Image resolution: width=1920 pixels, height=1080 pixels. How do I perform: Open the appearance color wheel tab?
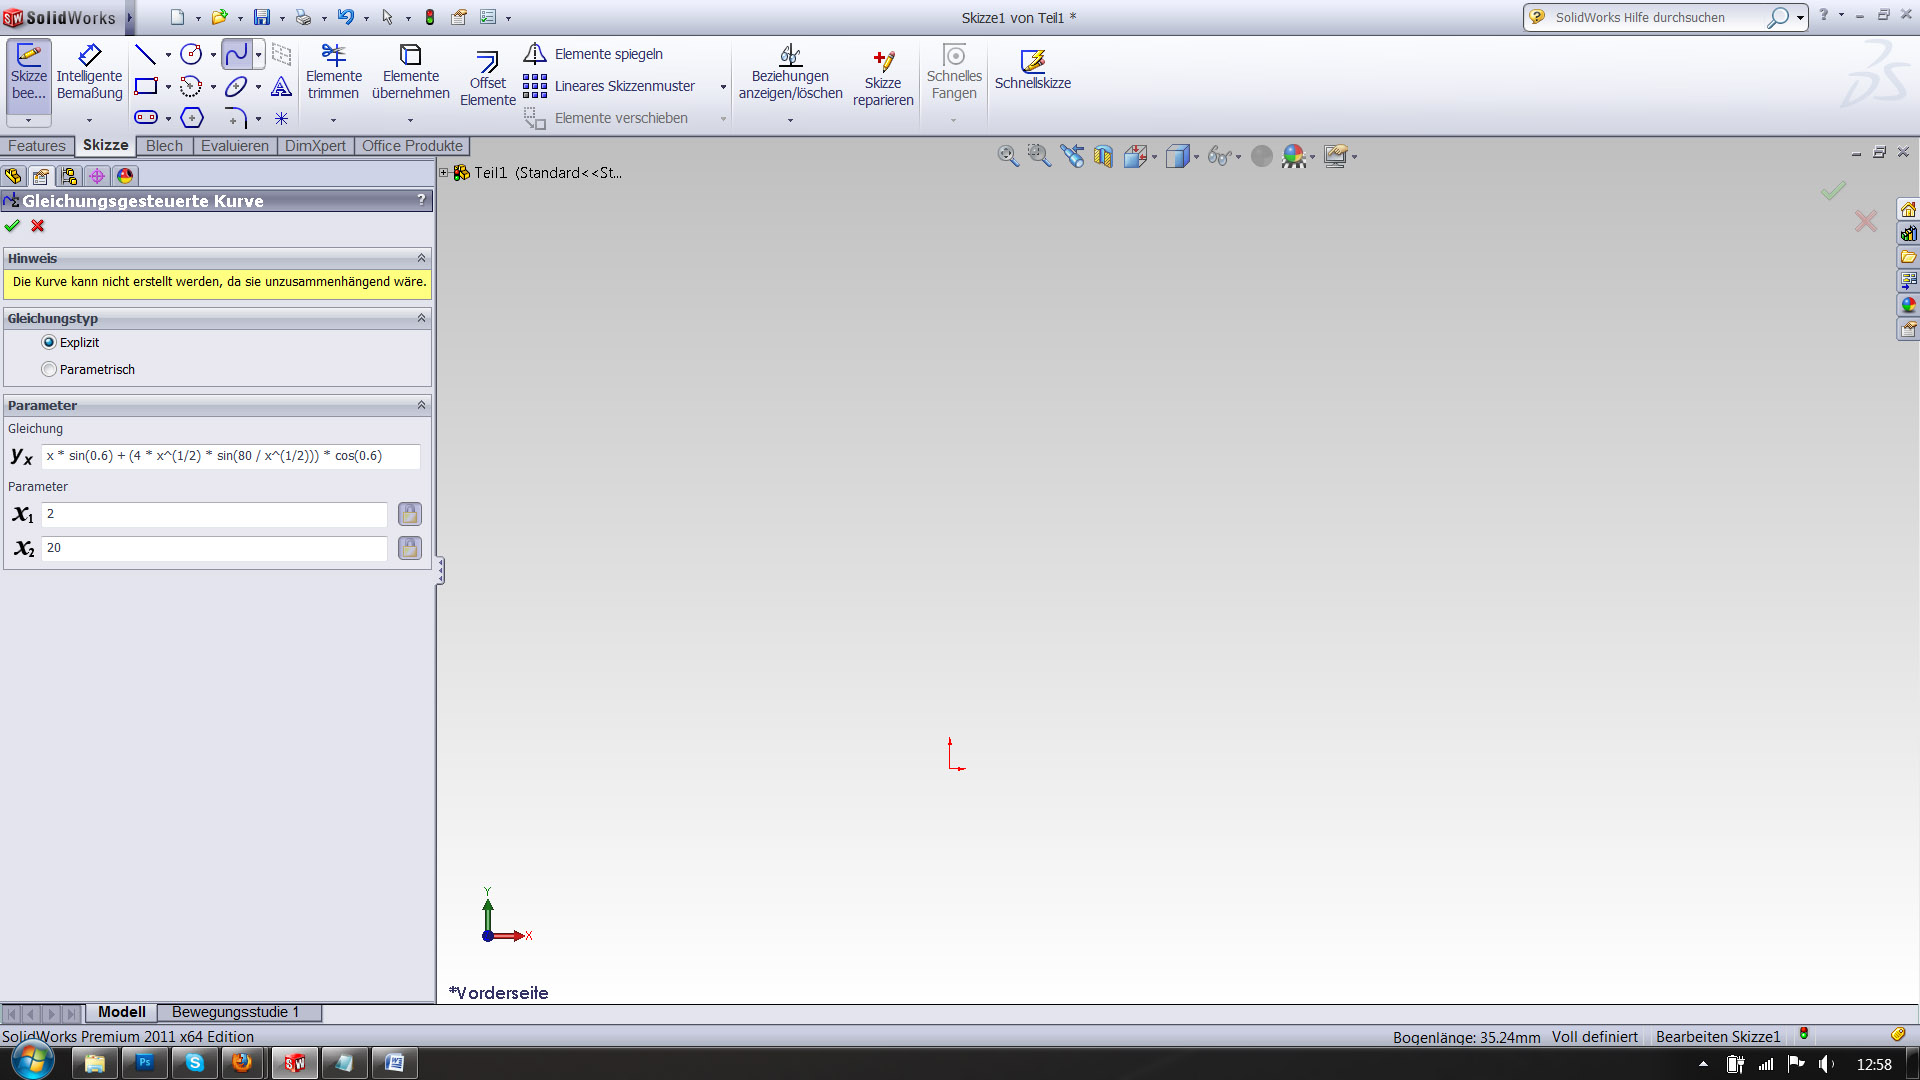[125, 176]
